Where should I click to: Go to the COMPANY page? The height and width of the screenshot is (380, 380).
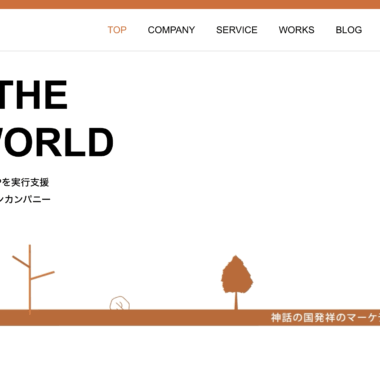click(x=171, y=30)
